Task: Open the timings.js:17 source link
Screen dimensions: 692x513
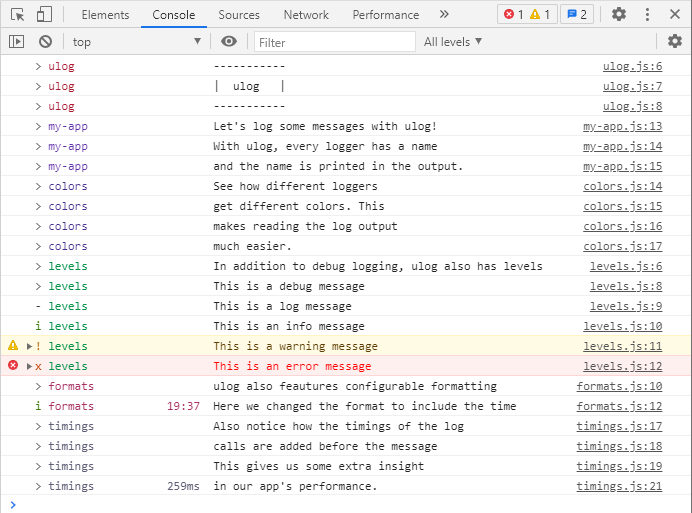Action: coord(619,426)
